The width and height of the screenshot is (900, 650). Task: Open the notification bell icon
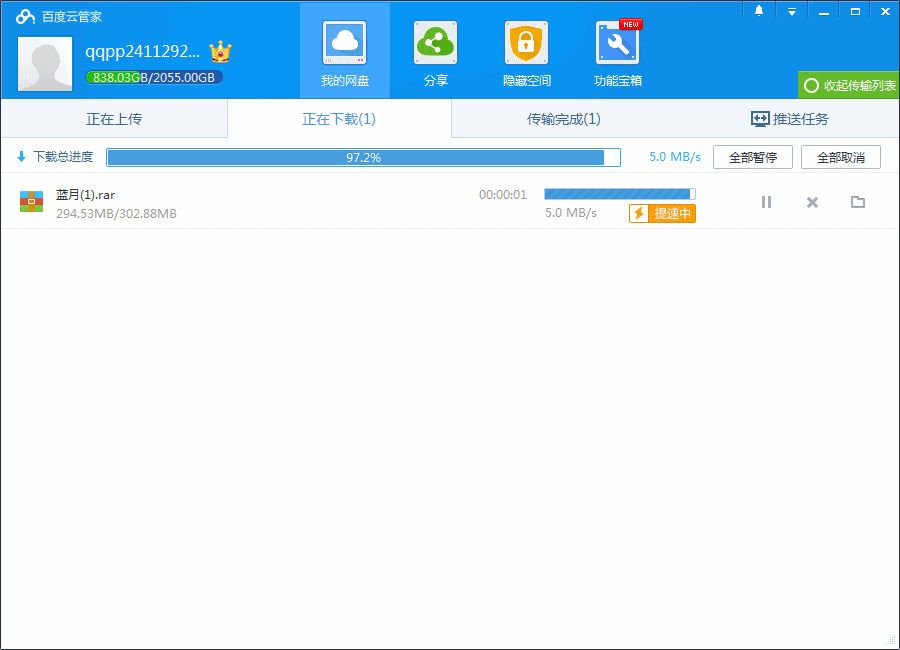759,11
